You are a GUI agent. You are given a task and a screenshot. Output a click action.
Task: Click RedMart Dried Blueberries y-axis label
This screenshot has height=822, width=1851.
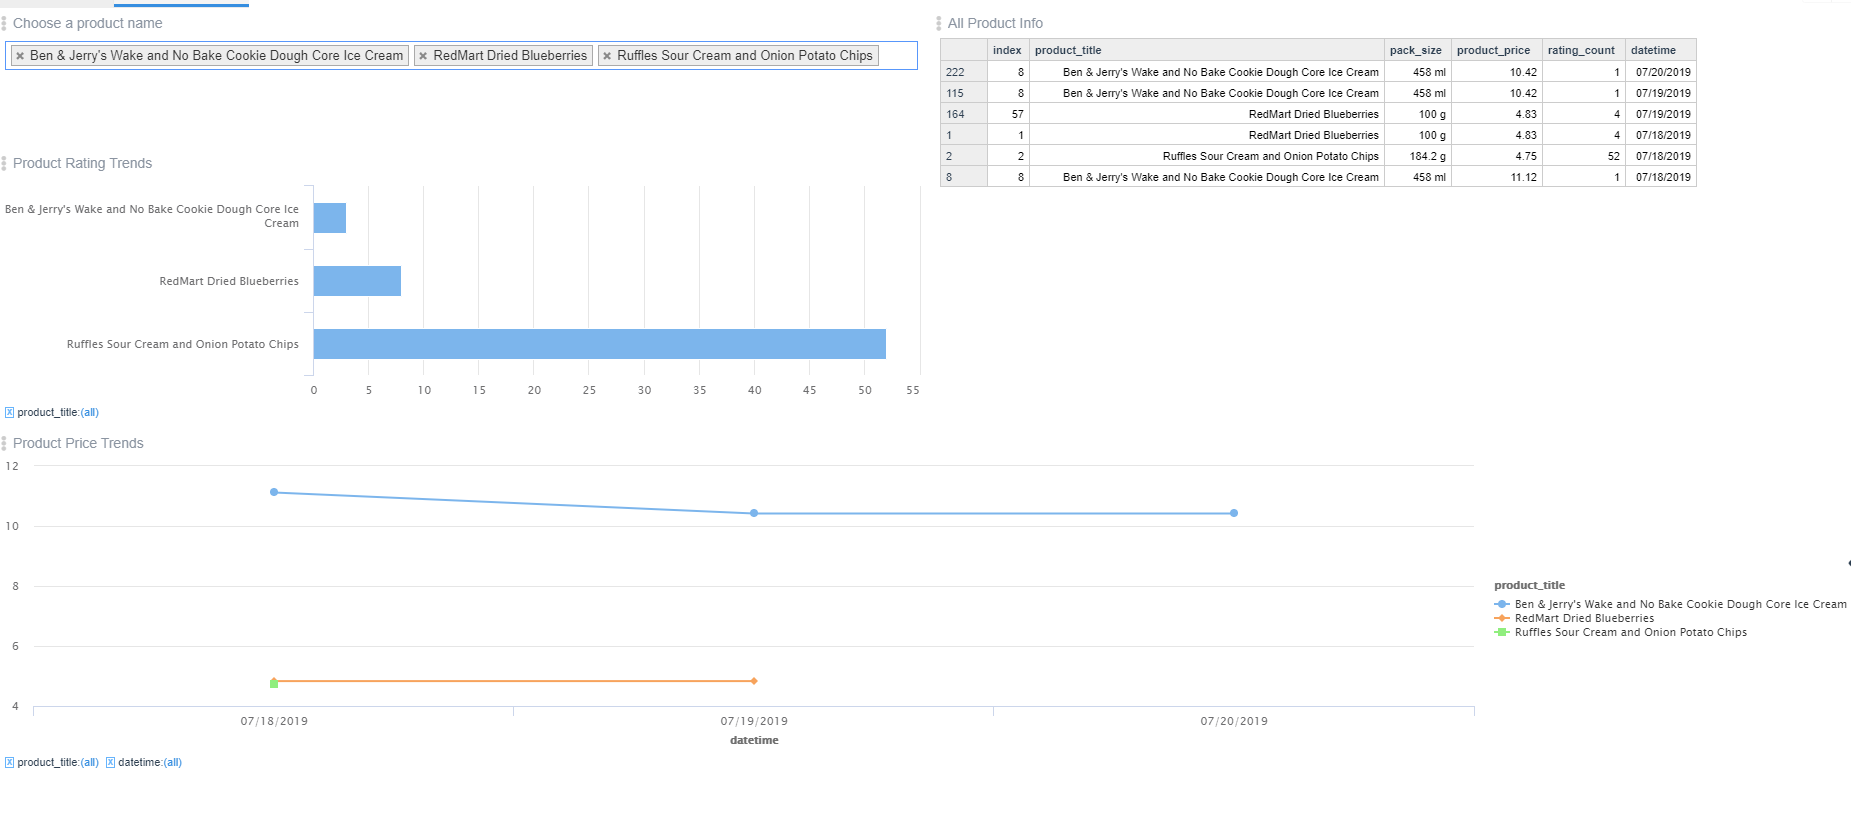(x=229, y=281)
